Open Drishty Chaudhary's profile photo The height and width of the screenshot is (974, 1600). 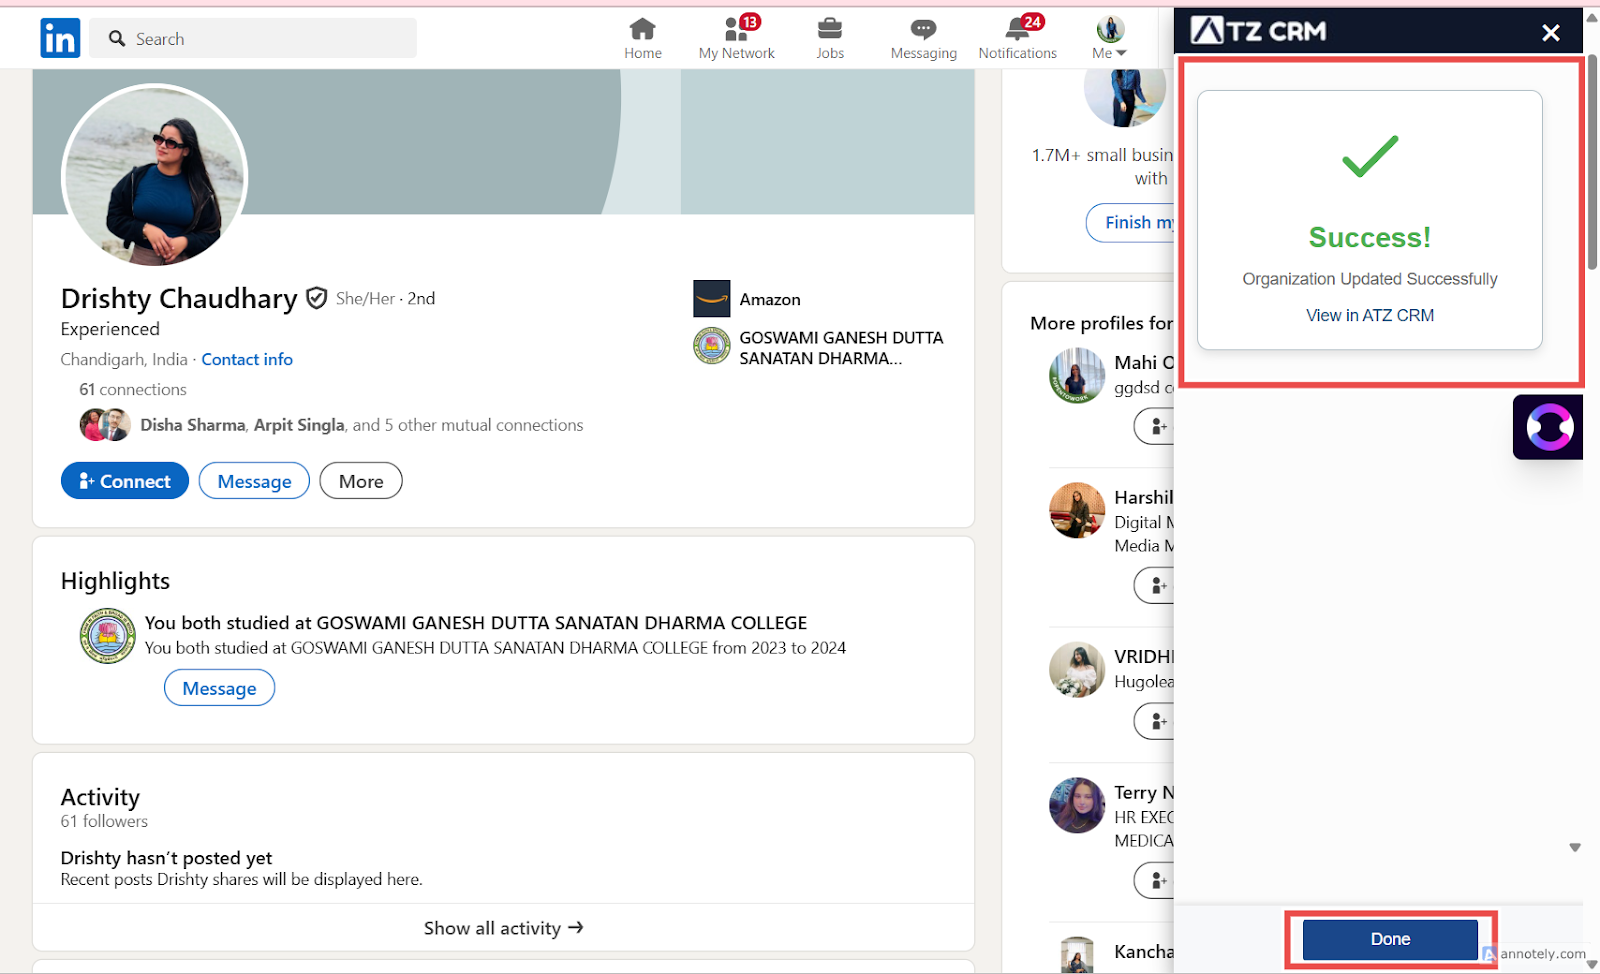155,176
